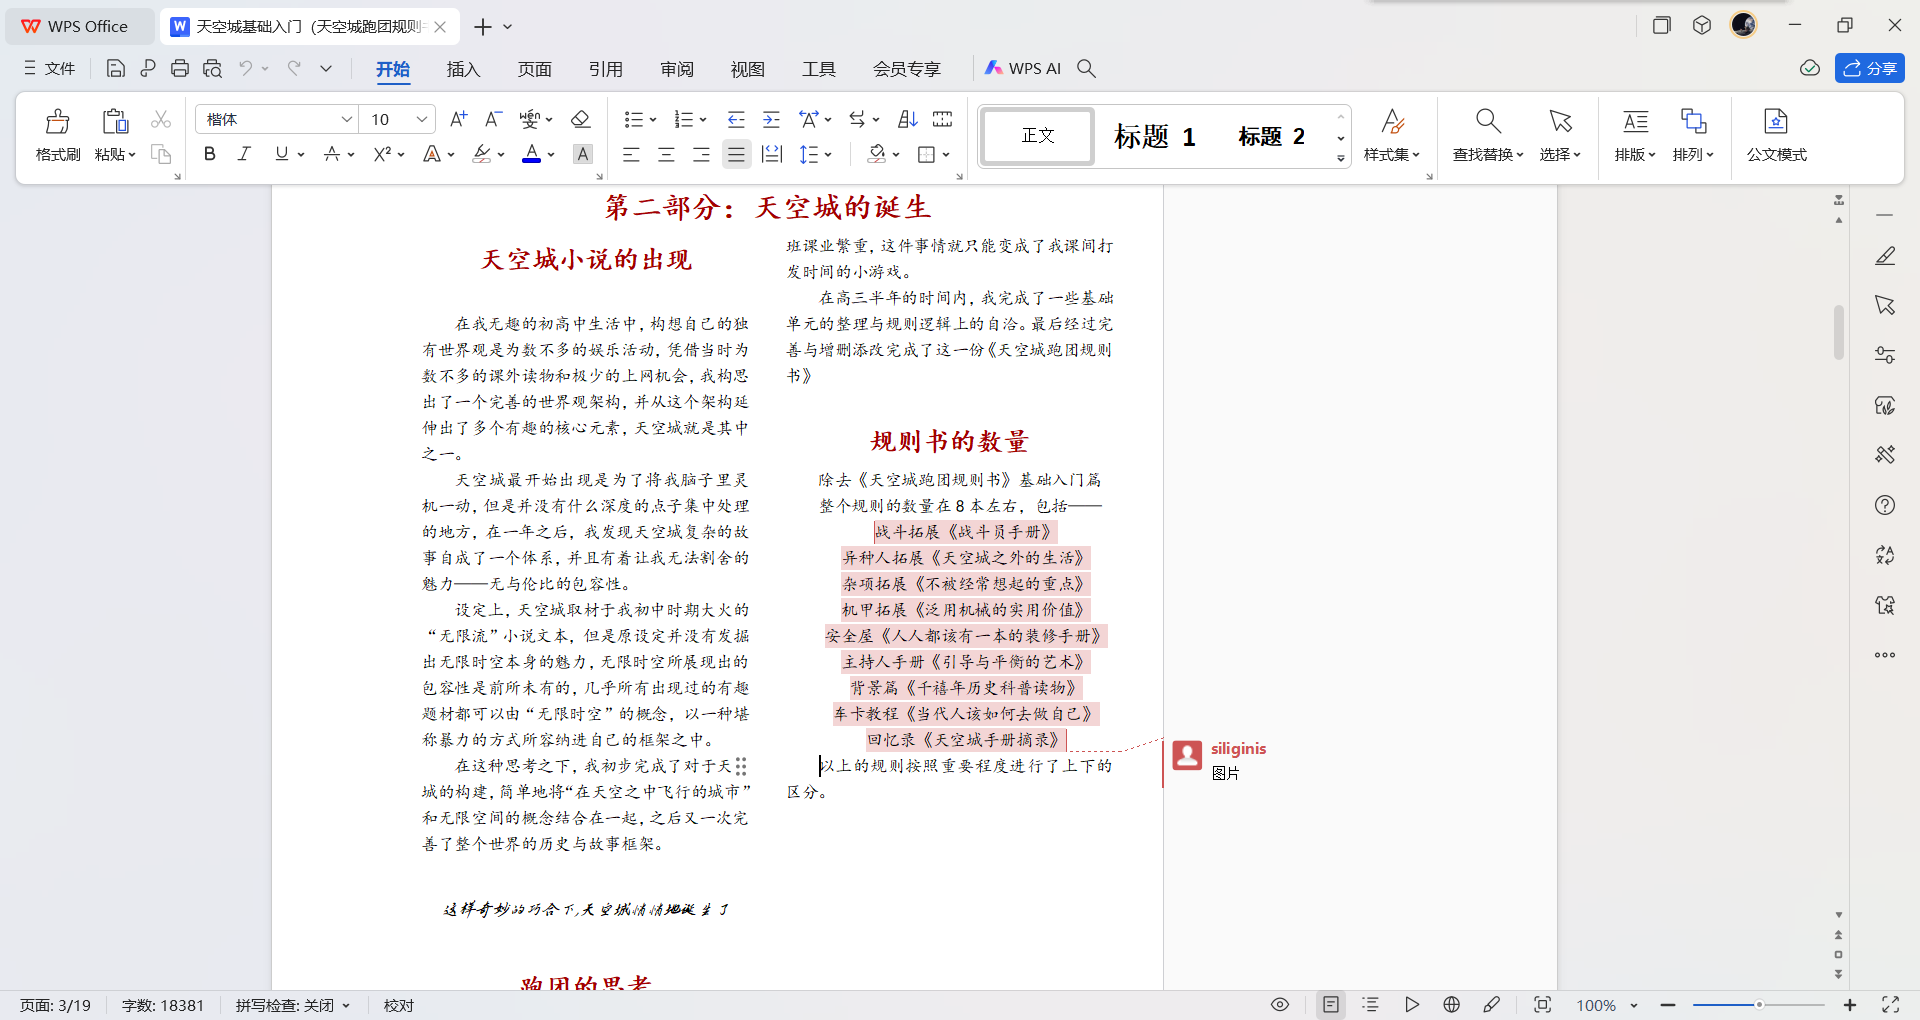The image size is (1920, 1020).
Task: Click the Save document icon
Action: click(x=116, y=68)
